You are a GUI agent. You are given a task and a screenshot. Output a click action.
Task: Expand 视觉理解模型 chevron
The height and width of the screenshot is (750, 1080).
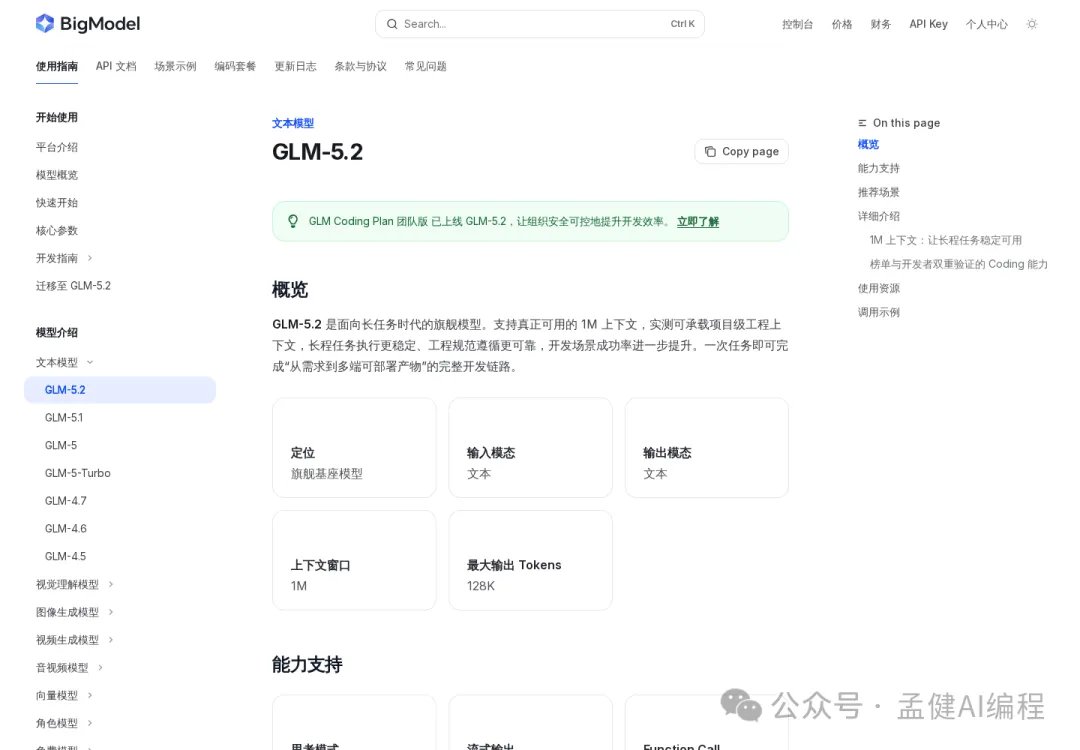111,584
